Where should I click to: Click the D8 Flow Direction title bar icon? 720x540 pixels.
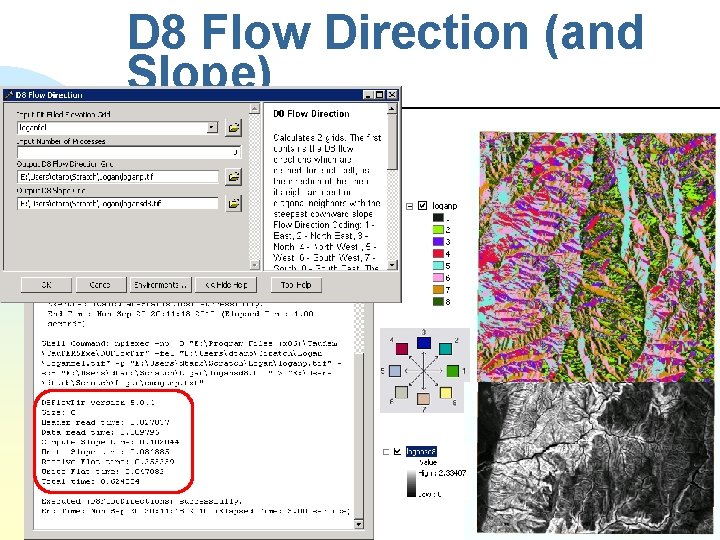9,95
